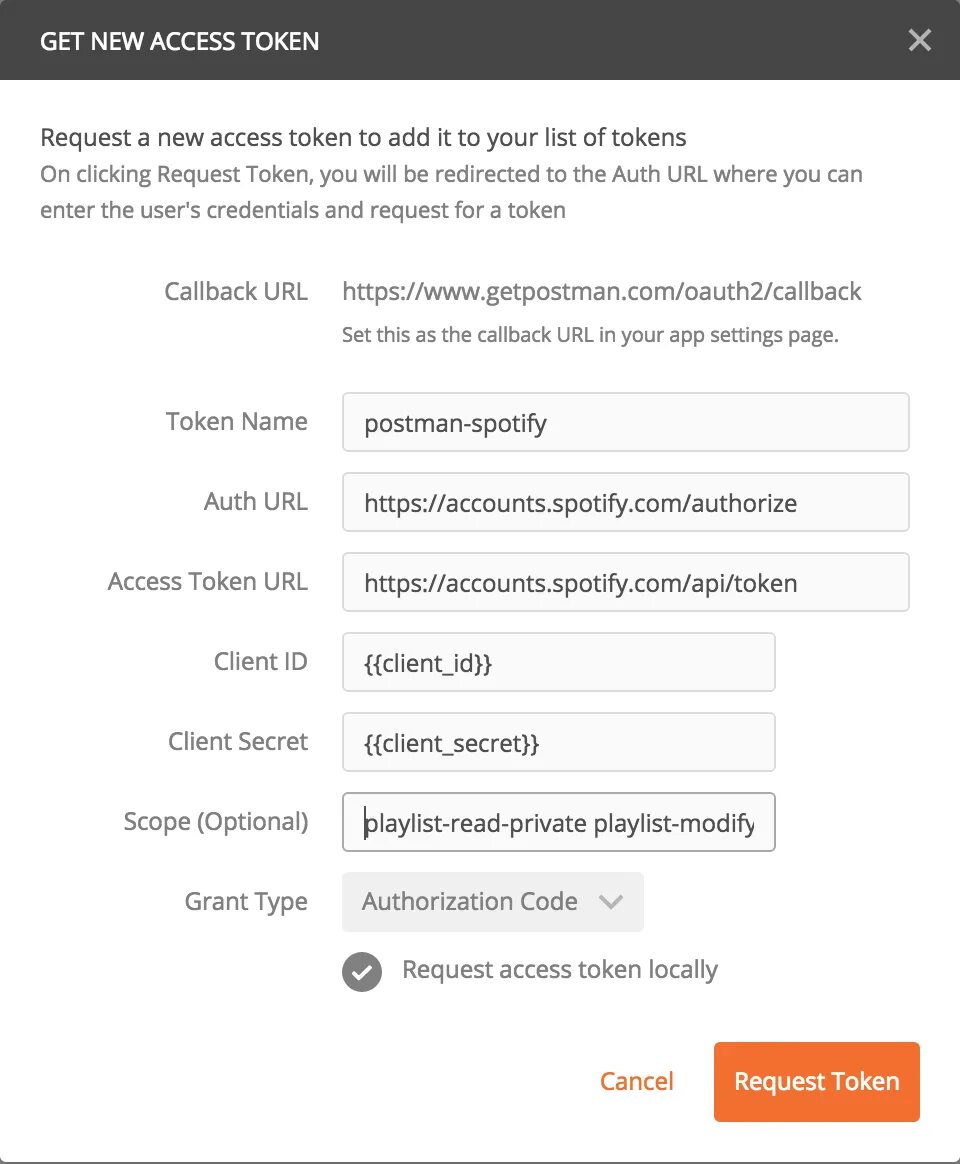Screen dimensions: 960x1164
Task: Click the "Token Name" field label
Action: tap(237, 422)
